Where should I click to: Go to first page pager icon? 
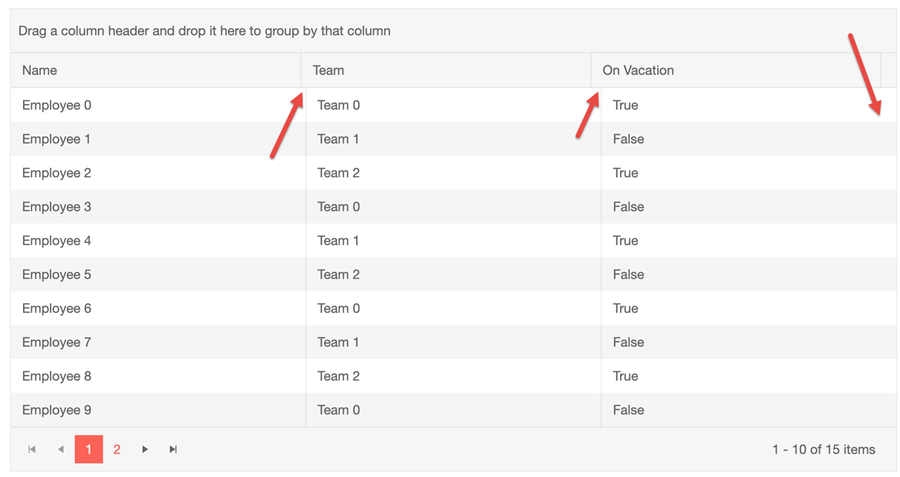pos(32,449)
